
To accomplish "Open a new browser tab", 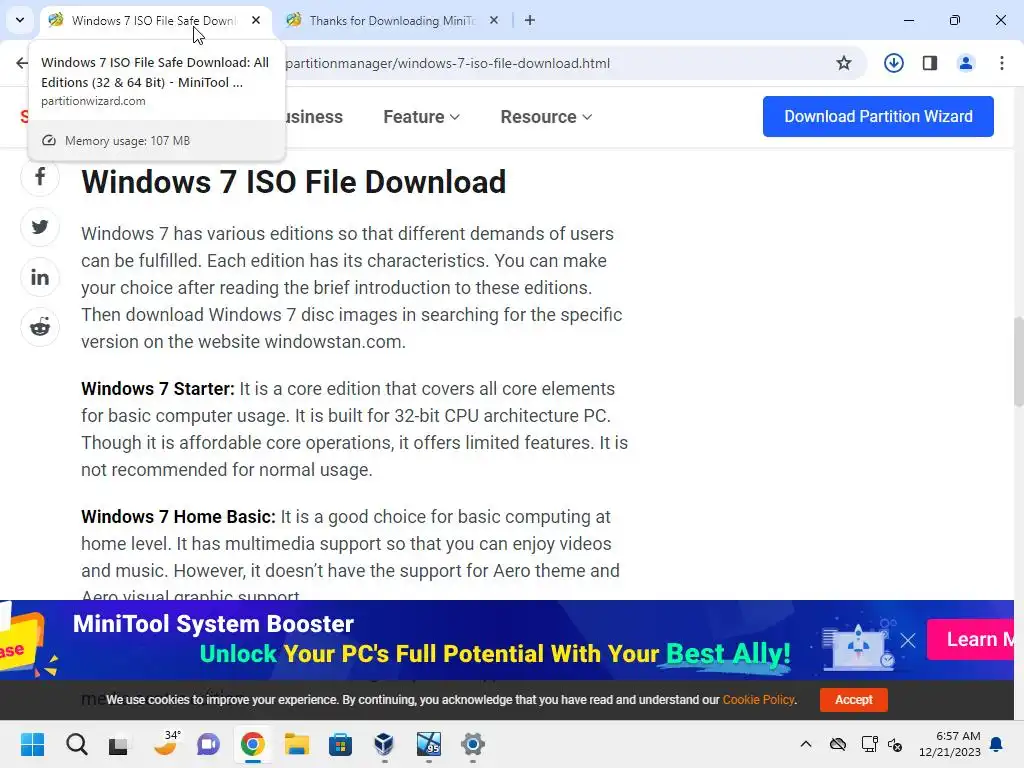I will 530,20.
